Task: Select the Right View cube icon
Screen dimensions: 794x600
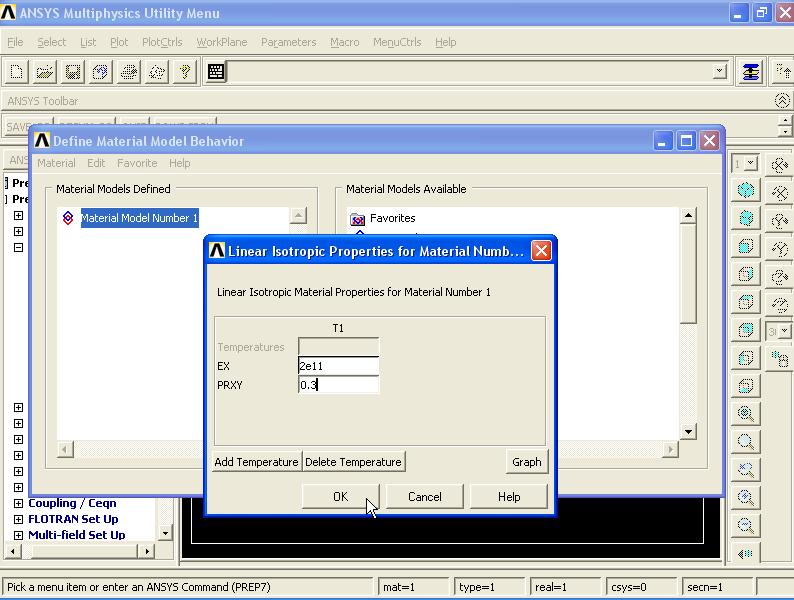Action: [746, 274]
